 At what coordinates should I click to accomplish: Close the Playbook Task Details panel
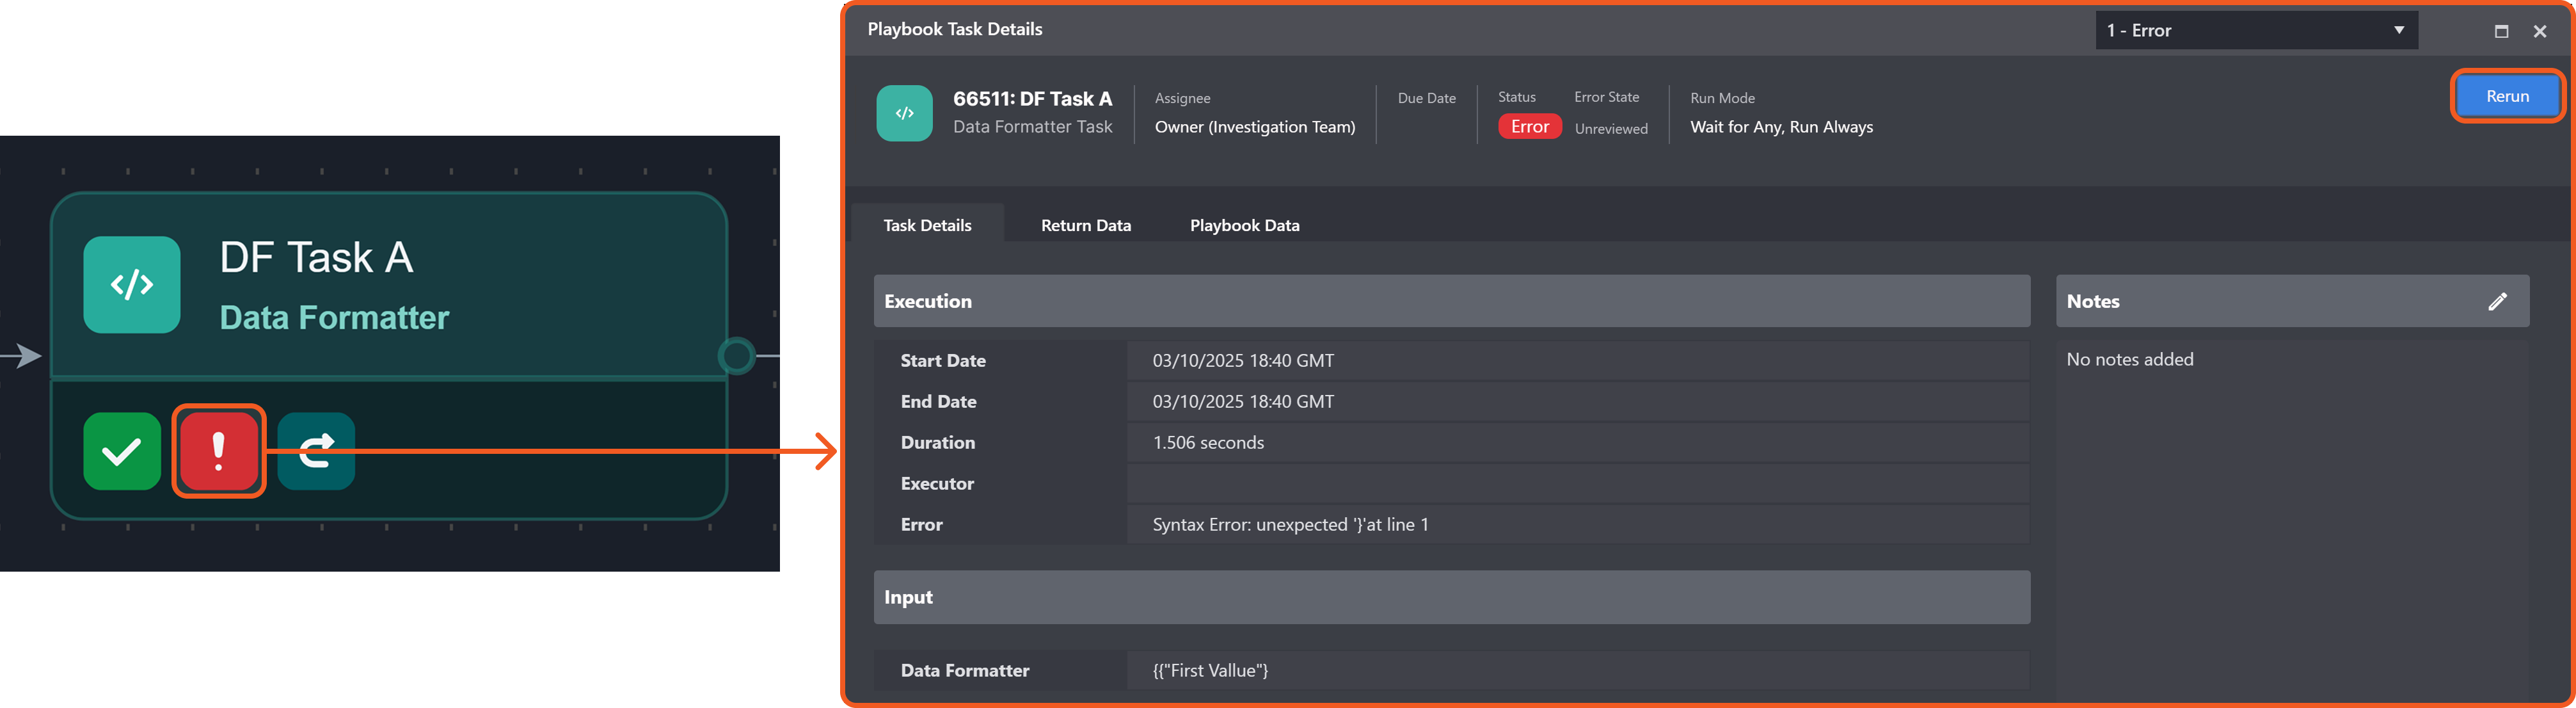pyautogui.click(x=2540, y=31)
